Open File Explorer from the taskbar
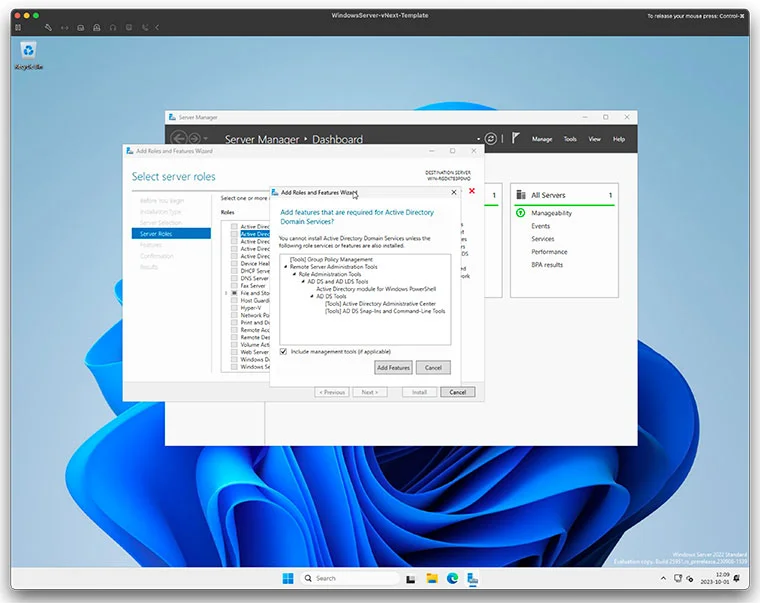The width and height of the screenshot is (760, 603). click(432, 578)
